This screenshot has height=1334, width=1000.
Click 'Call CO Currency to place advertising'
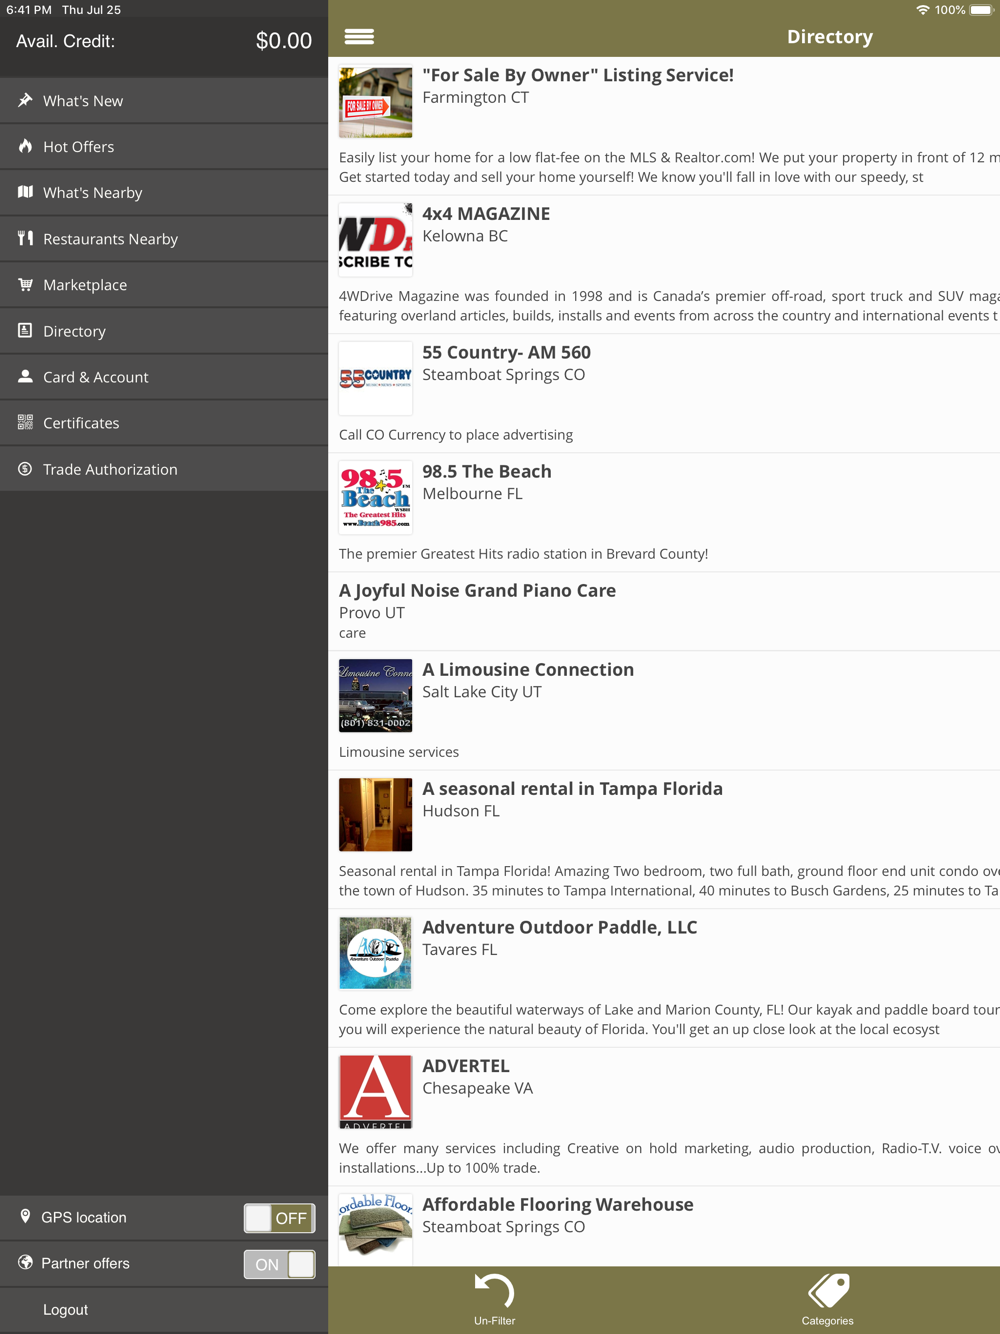(456, 434)
